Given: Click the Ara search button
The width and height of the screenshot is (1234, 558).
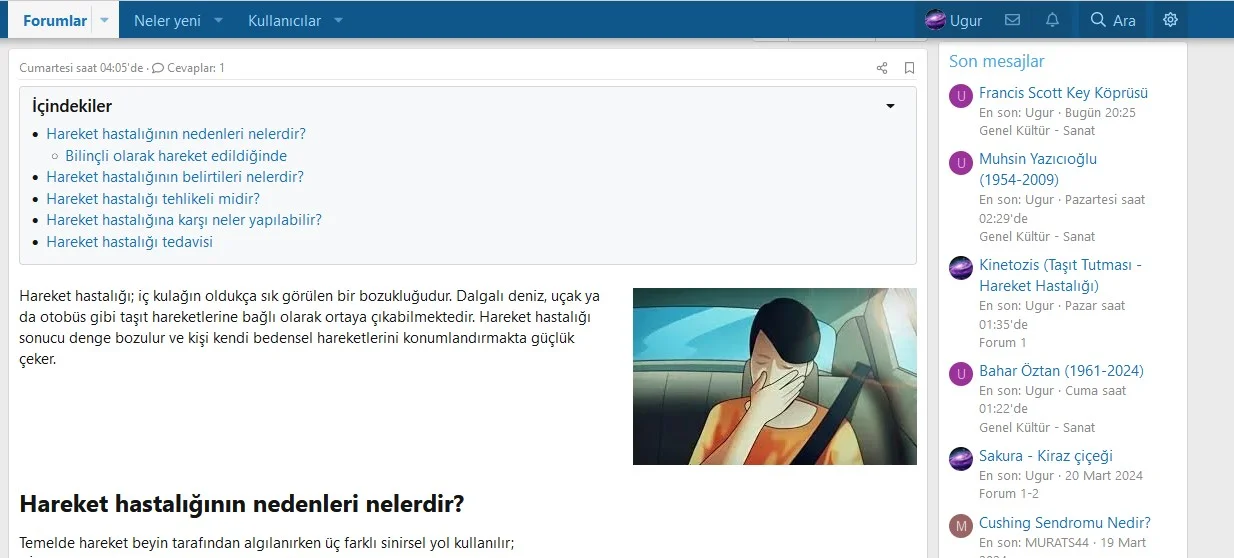Looking at the screenshot, I should tap(1112, 20).
